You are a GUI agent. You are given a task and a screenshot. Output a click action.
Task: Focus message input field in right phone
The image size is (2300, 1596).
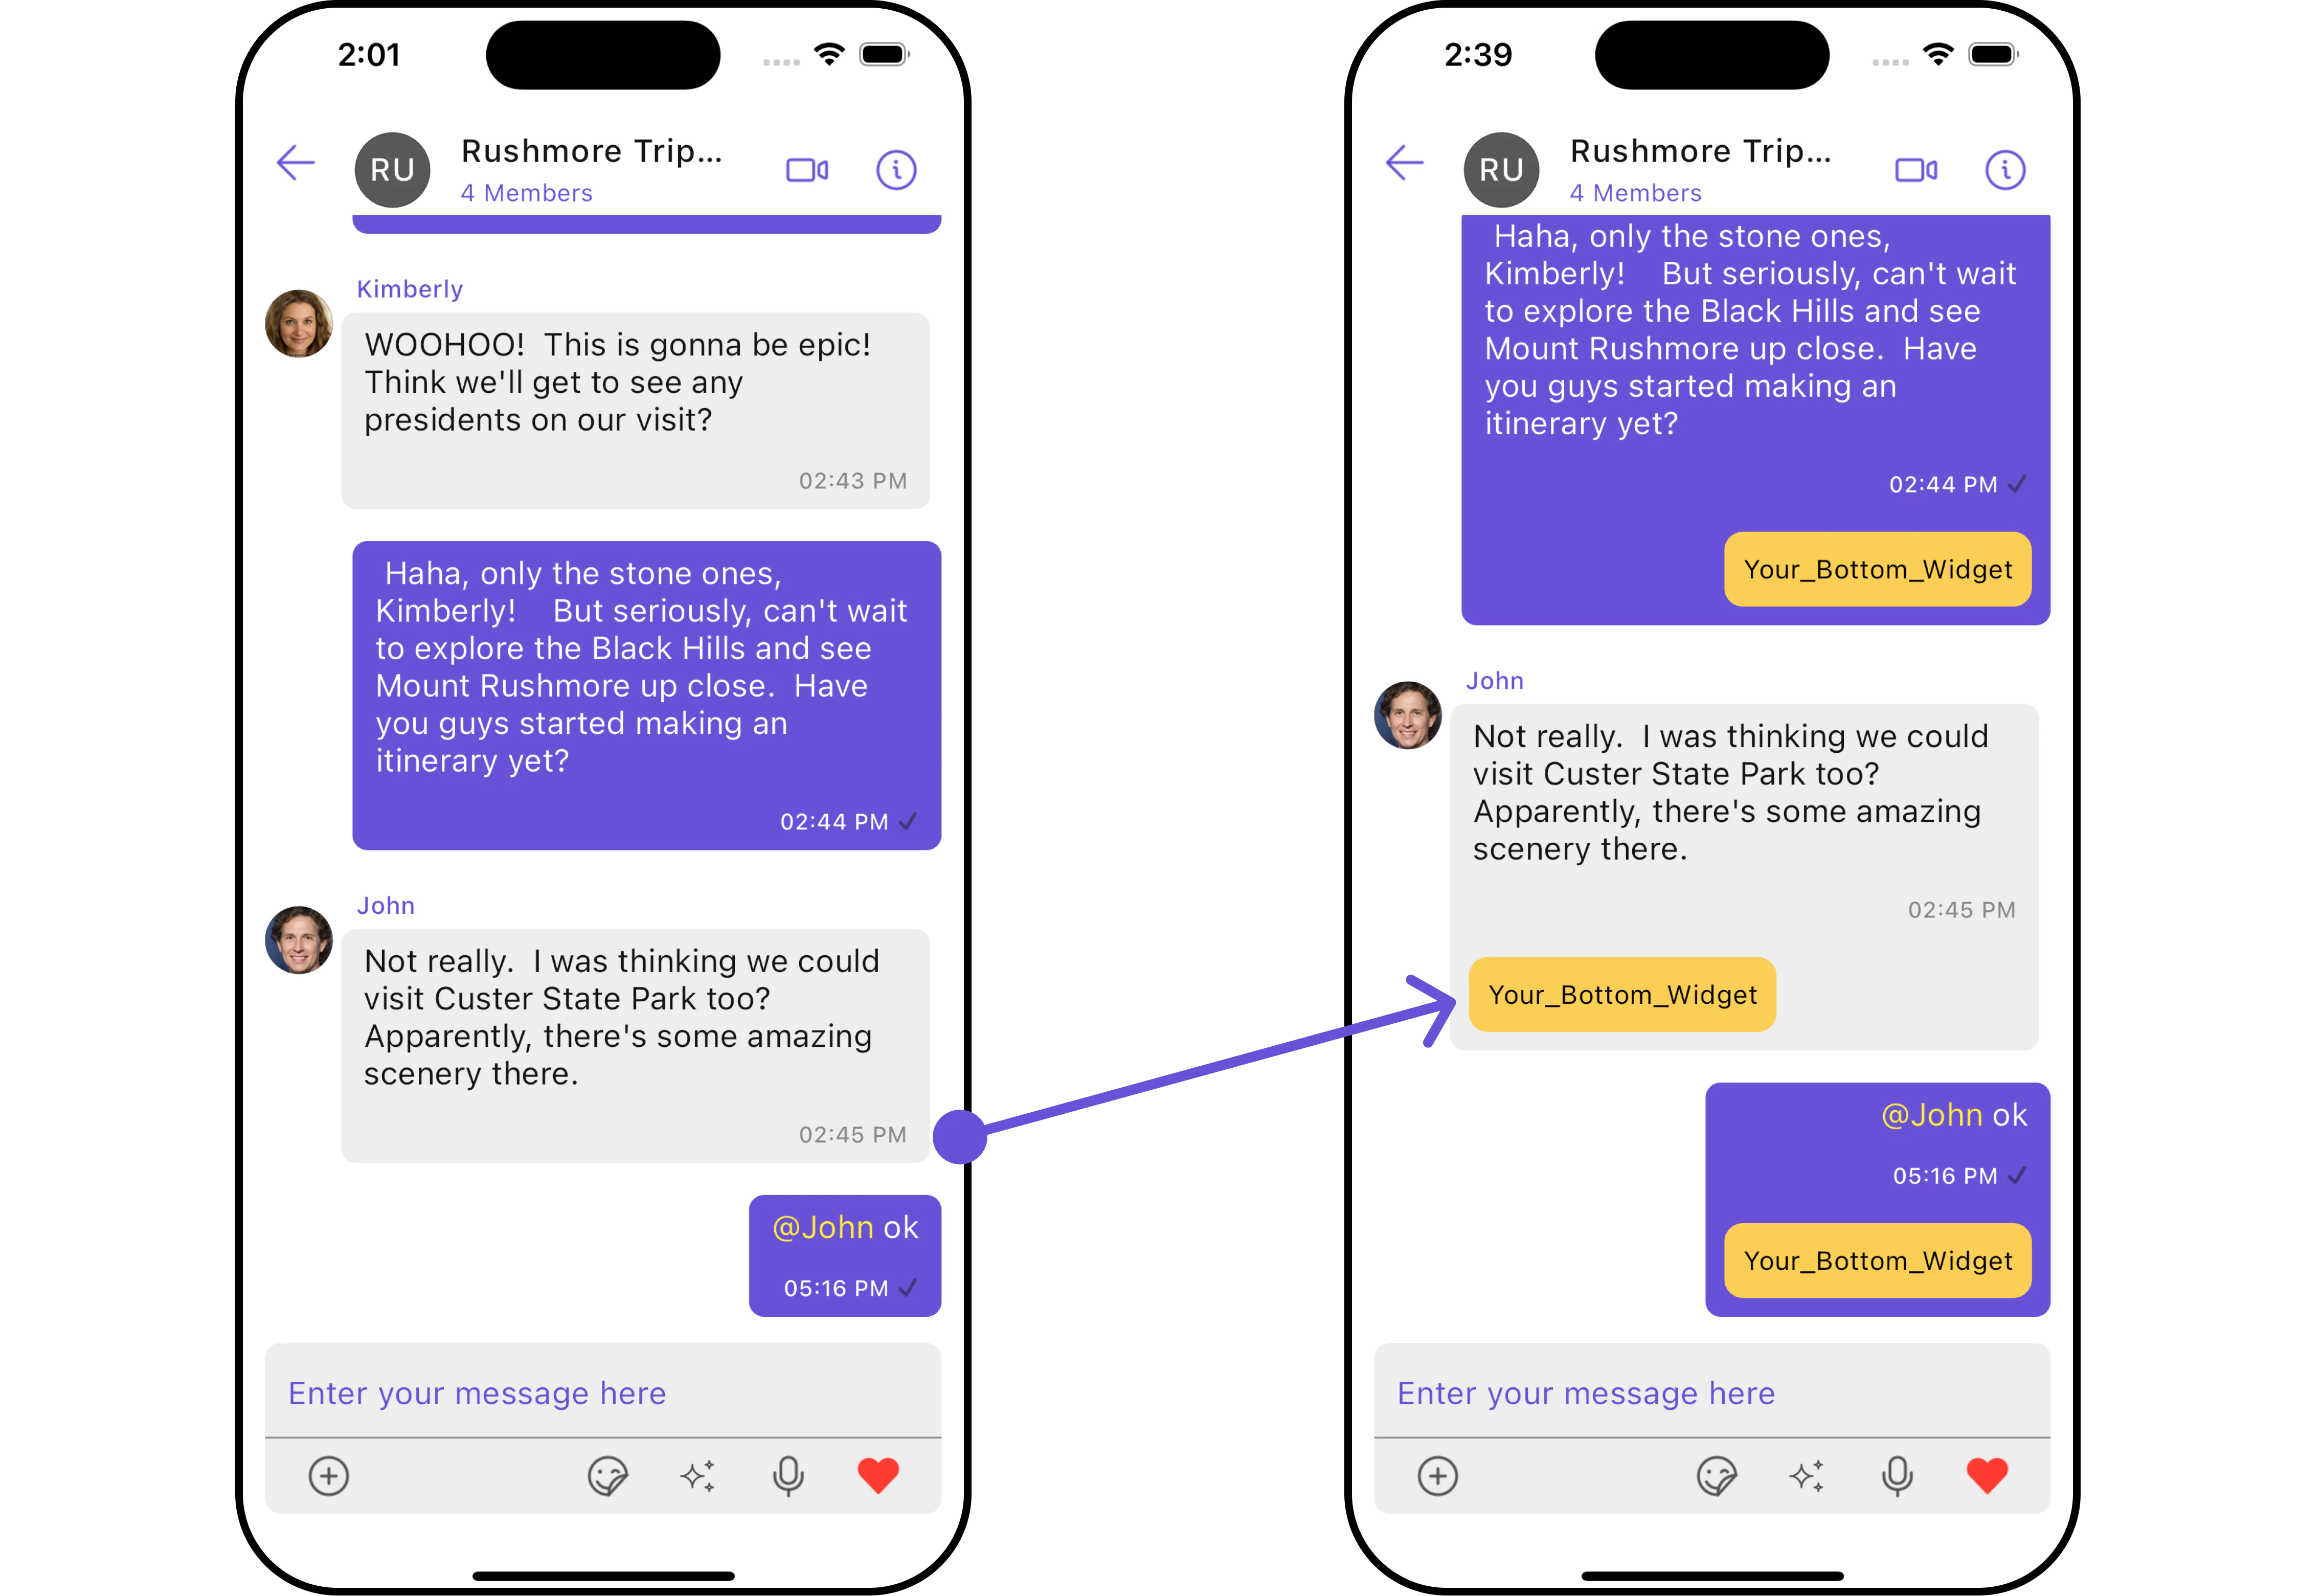click(1712, 1392)
